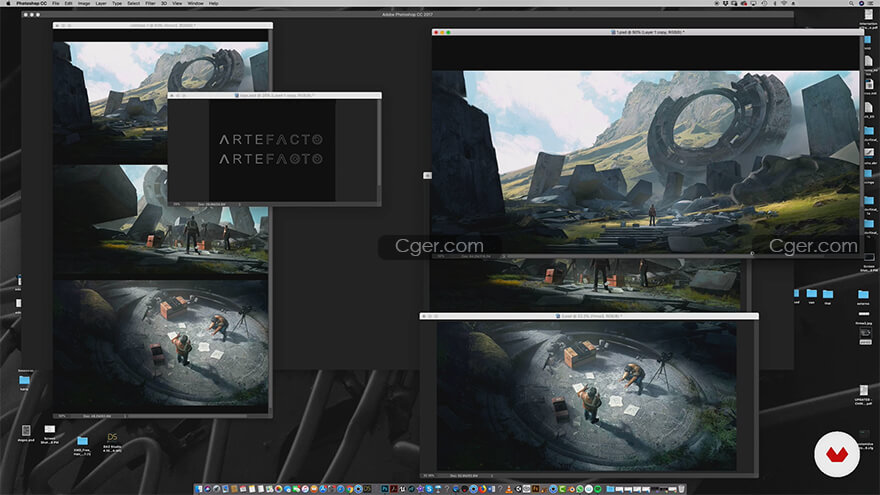
Task: Click the zoom percentage field in the left document status bar
Action: [62, 416]
